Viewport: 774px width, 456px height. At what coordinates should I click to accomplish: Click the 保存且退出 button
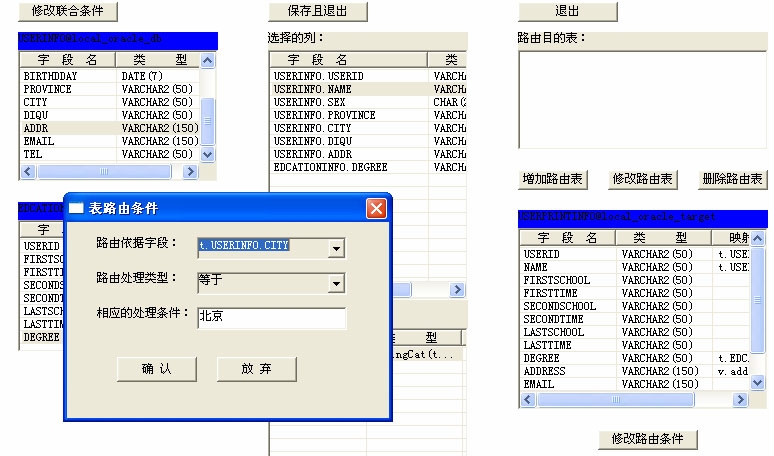tap(317, 11)
